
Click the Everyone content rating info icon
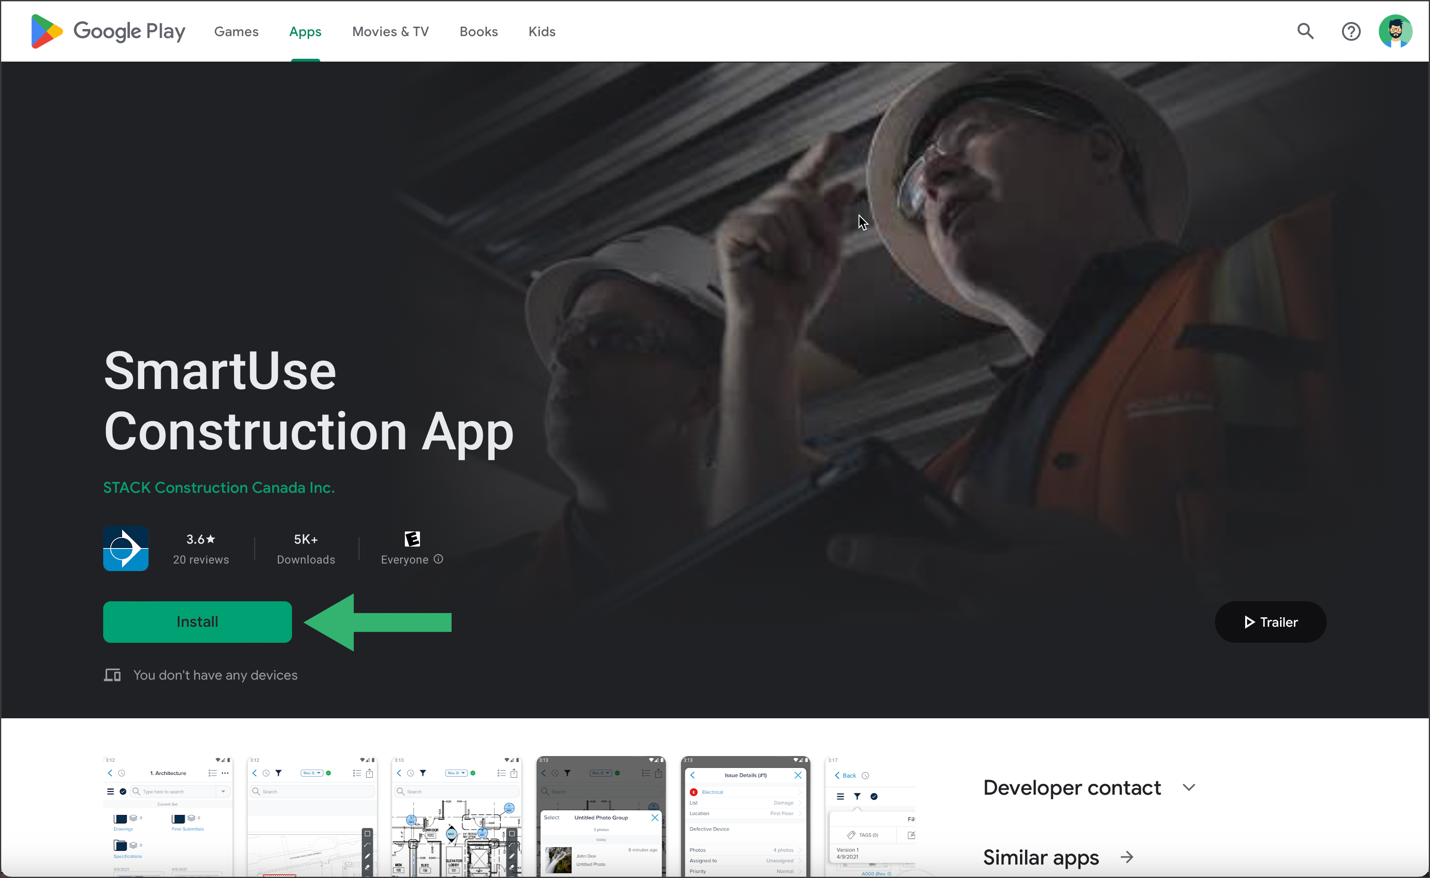tap(438, 559)
